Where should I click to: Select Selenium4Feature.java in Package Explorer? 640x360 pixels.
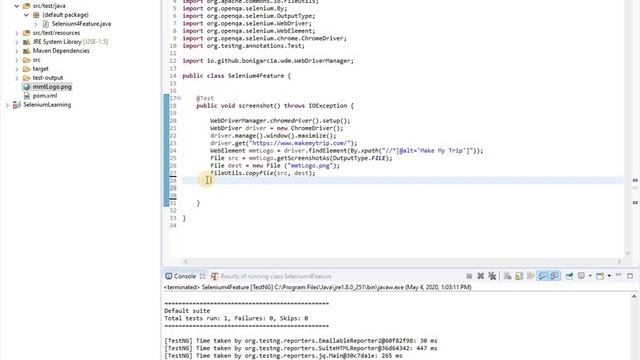tap(81, 24)
